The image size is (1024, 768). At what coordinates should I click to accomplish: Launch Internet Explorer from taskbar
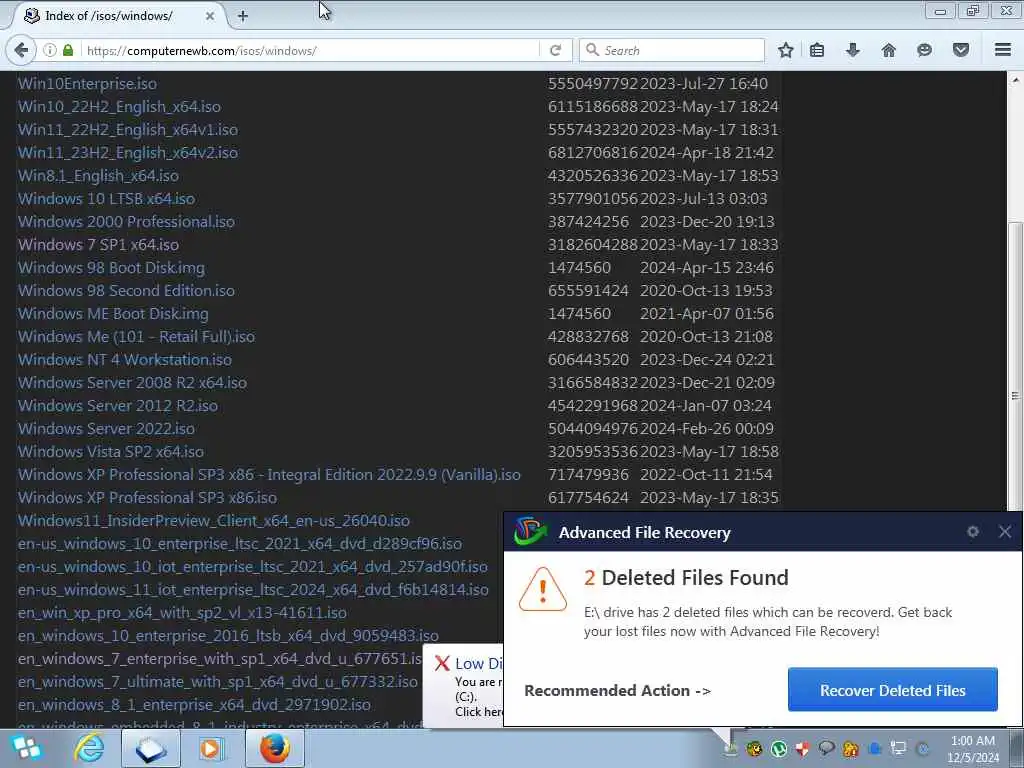tap(89, 748)
